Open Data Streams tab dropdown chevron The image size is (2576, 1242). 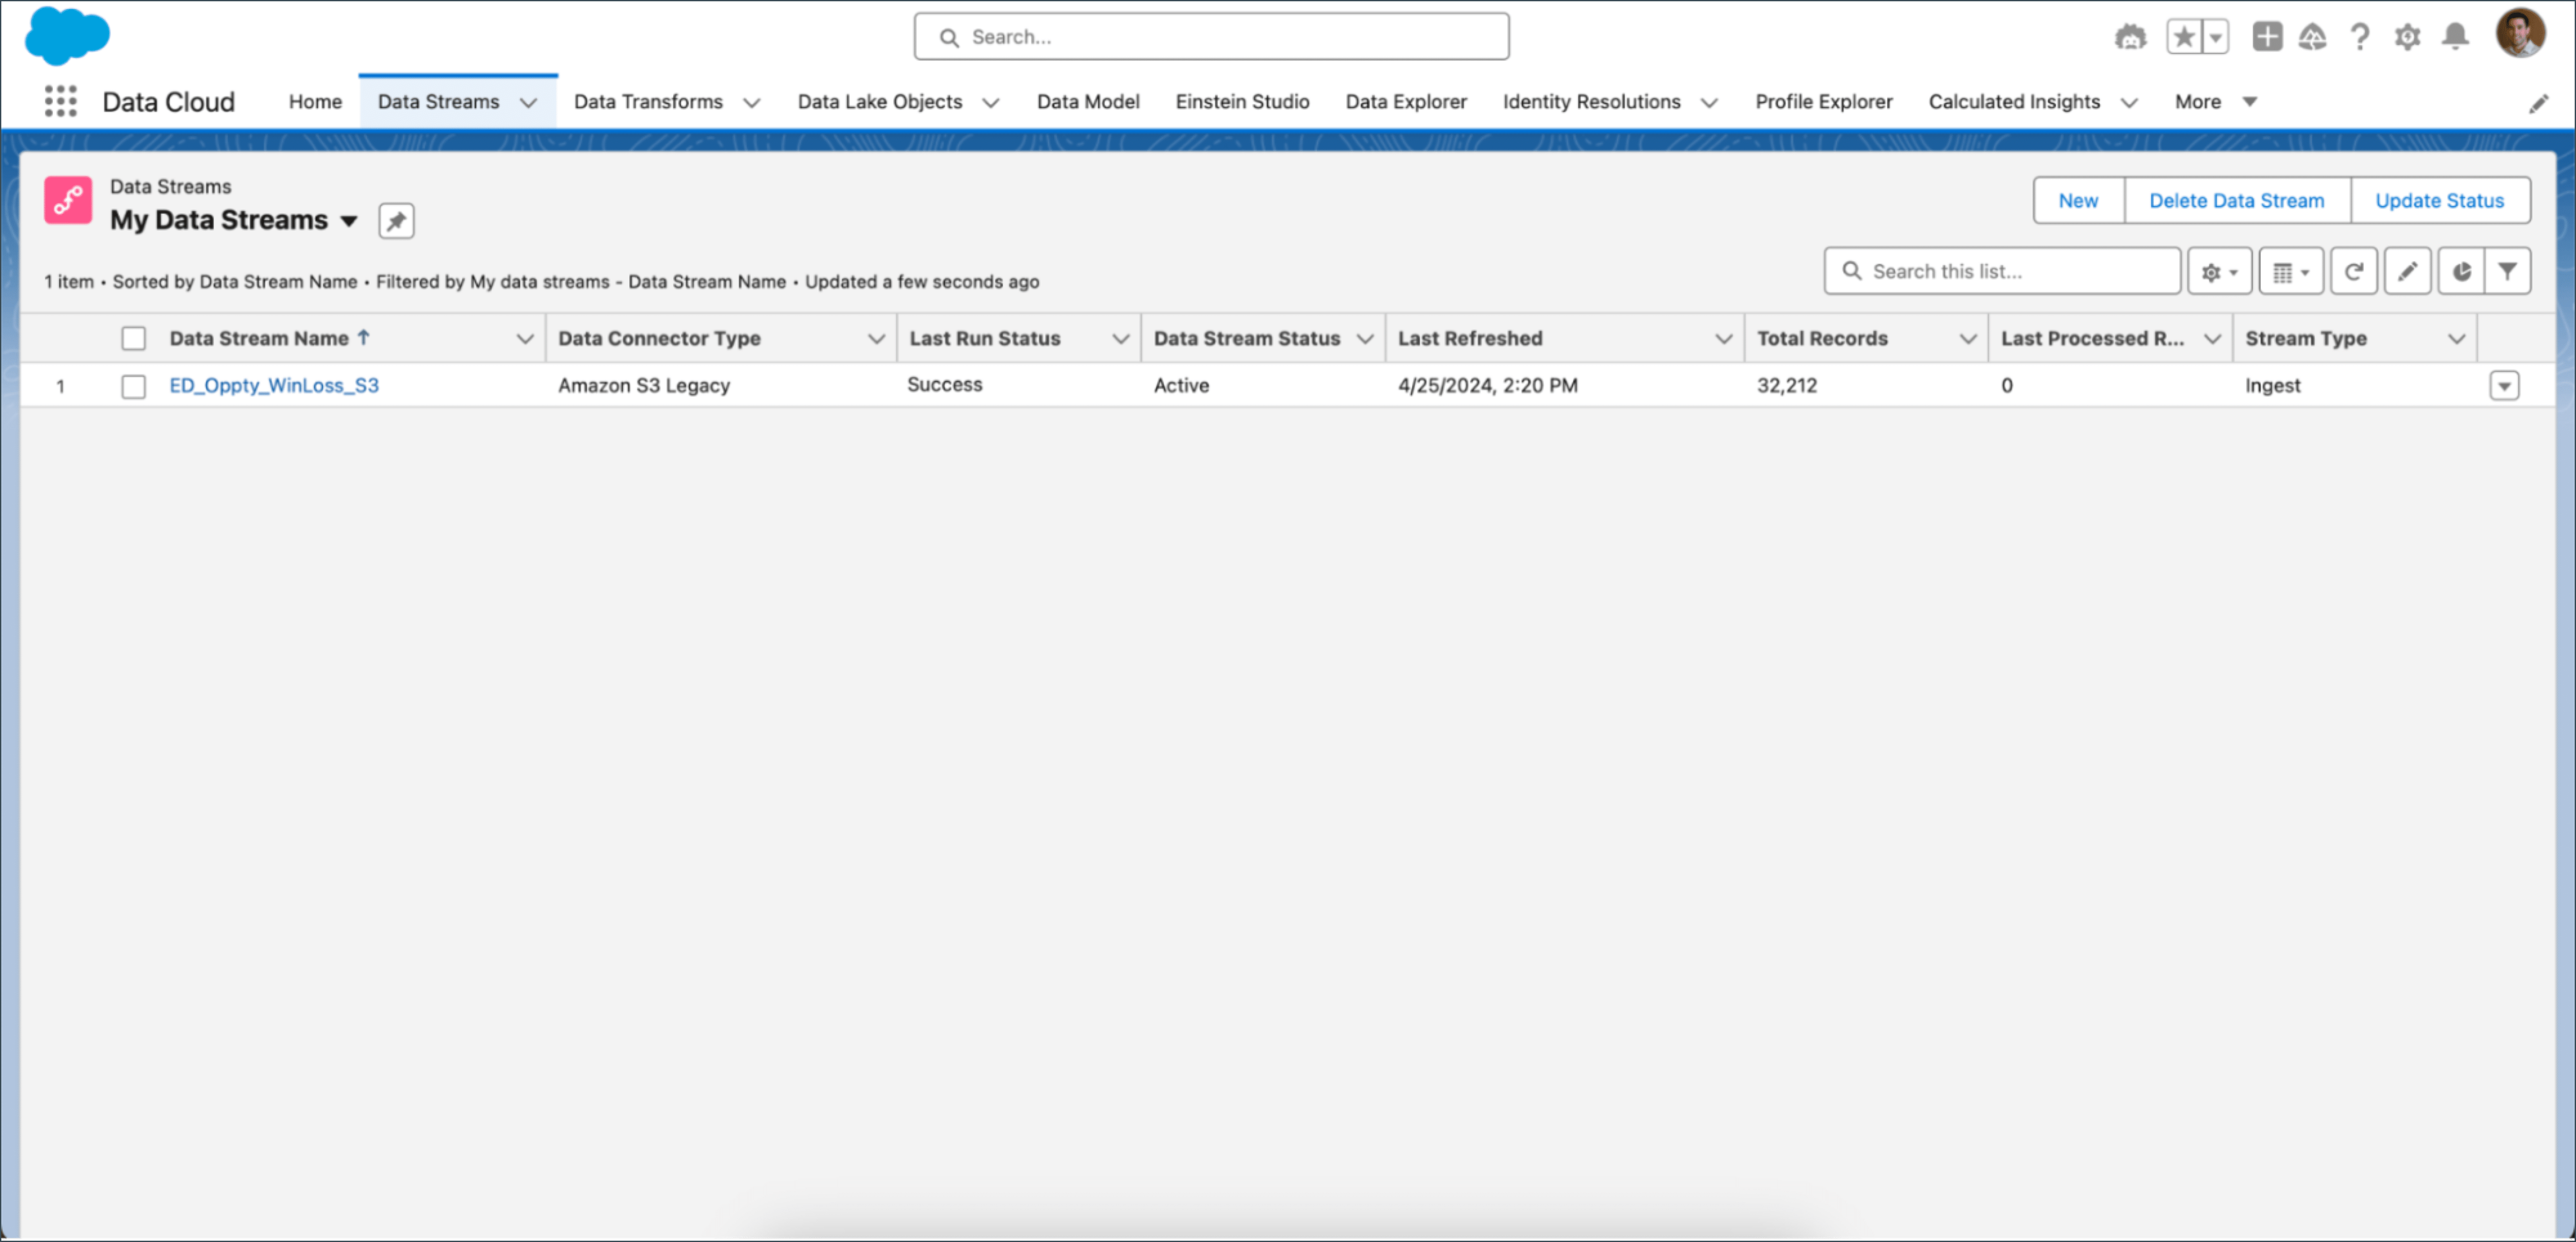528,102
